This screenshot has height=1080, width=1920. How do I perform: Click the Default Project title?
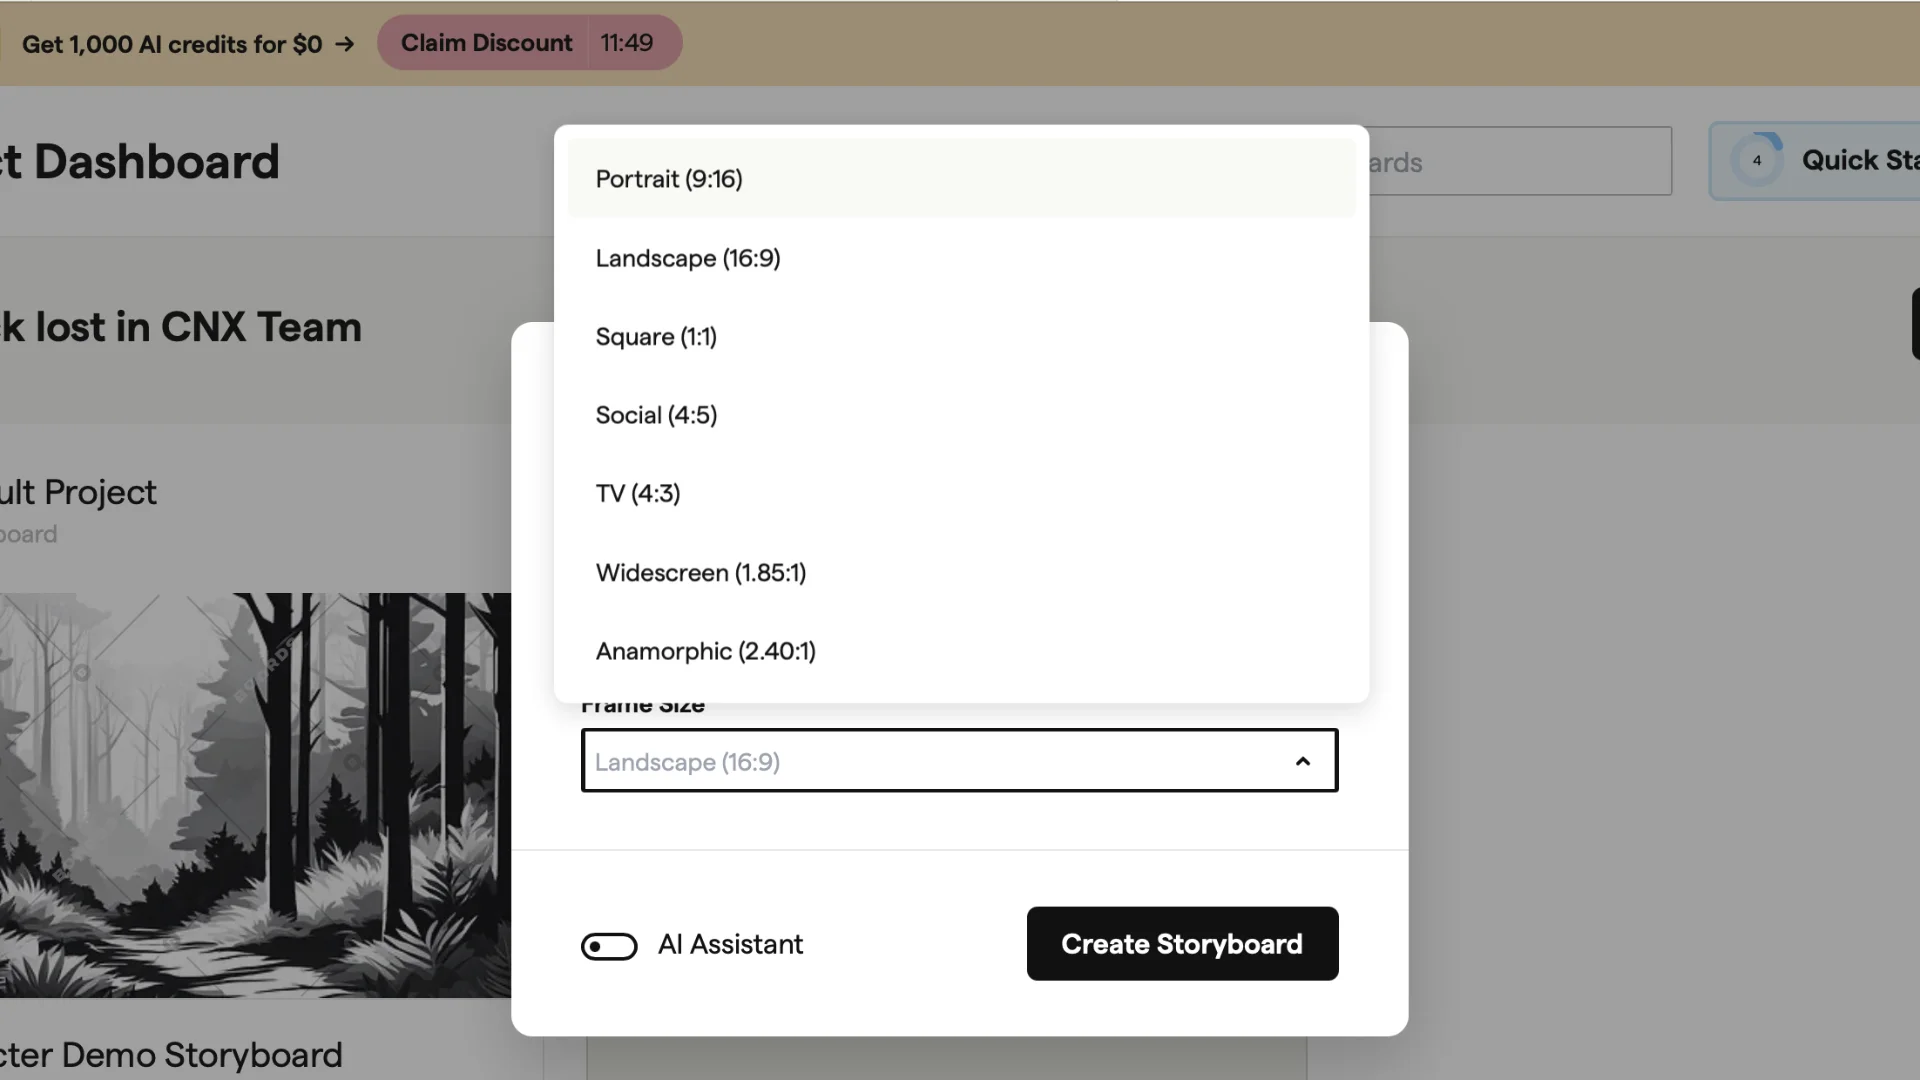78,493
